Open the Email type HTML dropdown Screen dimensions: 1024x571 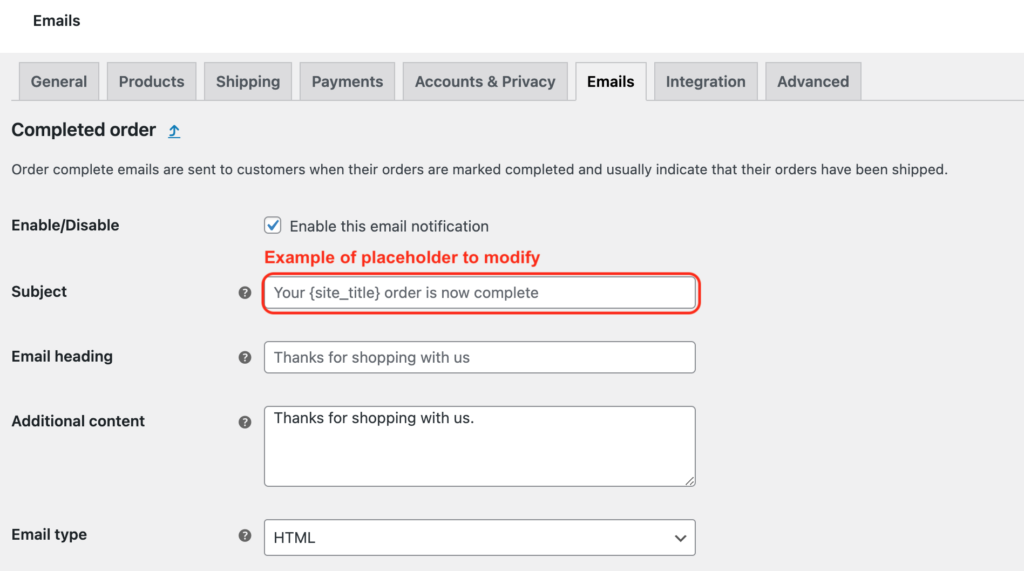click(x=479, y=538)
